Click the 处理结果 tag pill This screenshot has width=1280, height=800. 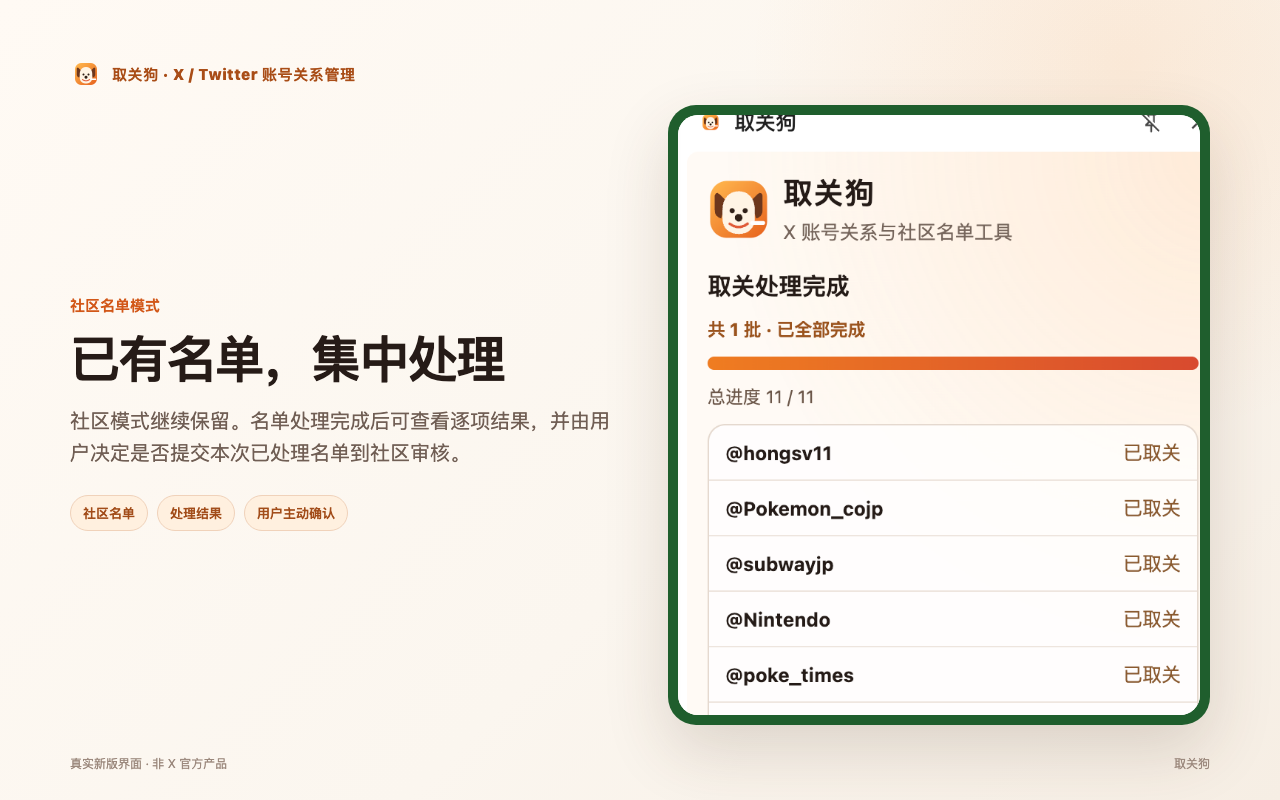click(196, 513)
